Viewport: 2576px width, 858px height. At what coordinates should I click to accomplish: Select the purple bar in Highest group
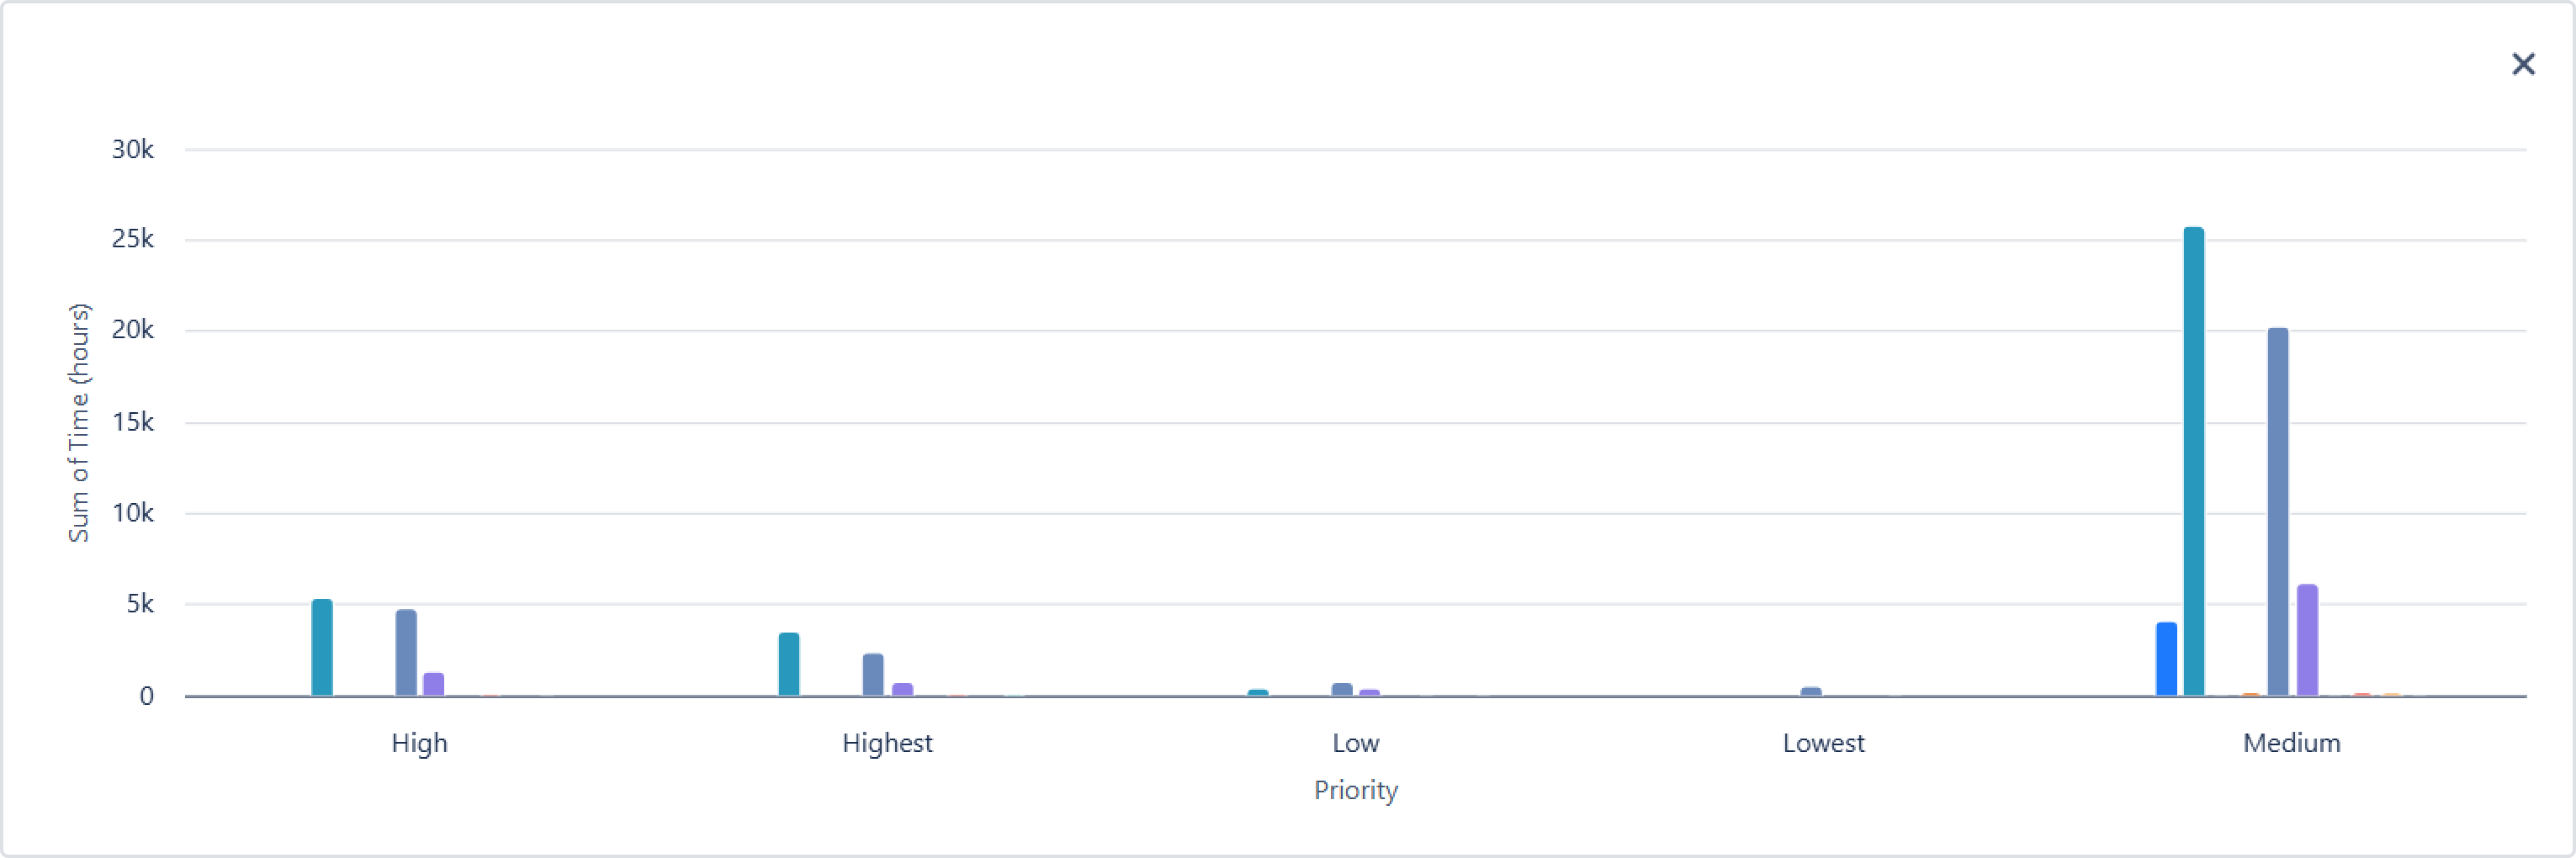[x=902, y=689]
